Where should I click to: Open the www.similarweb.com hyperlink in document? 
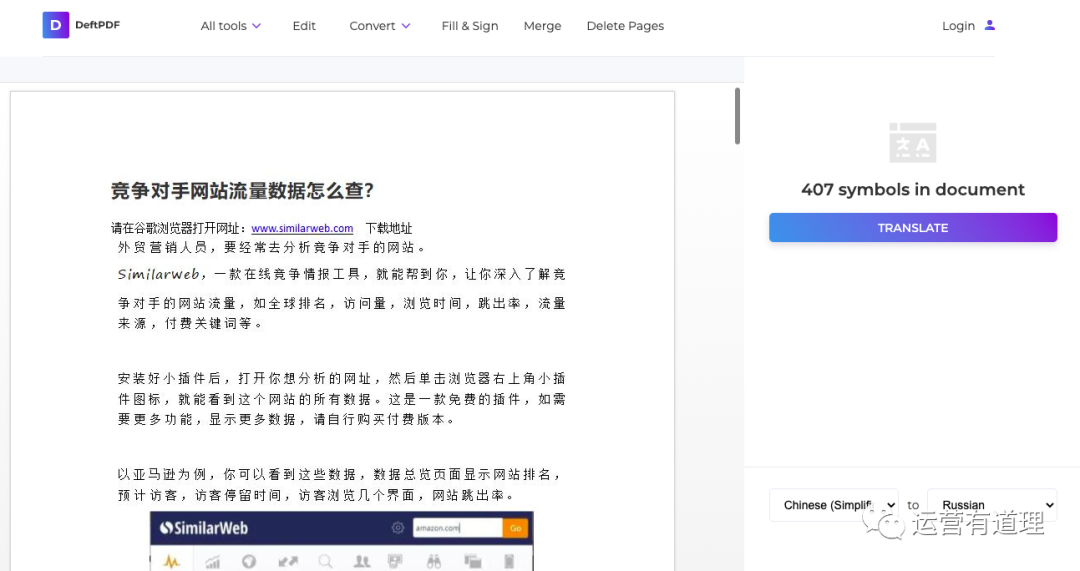302,228
